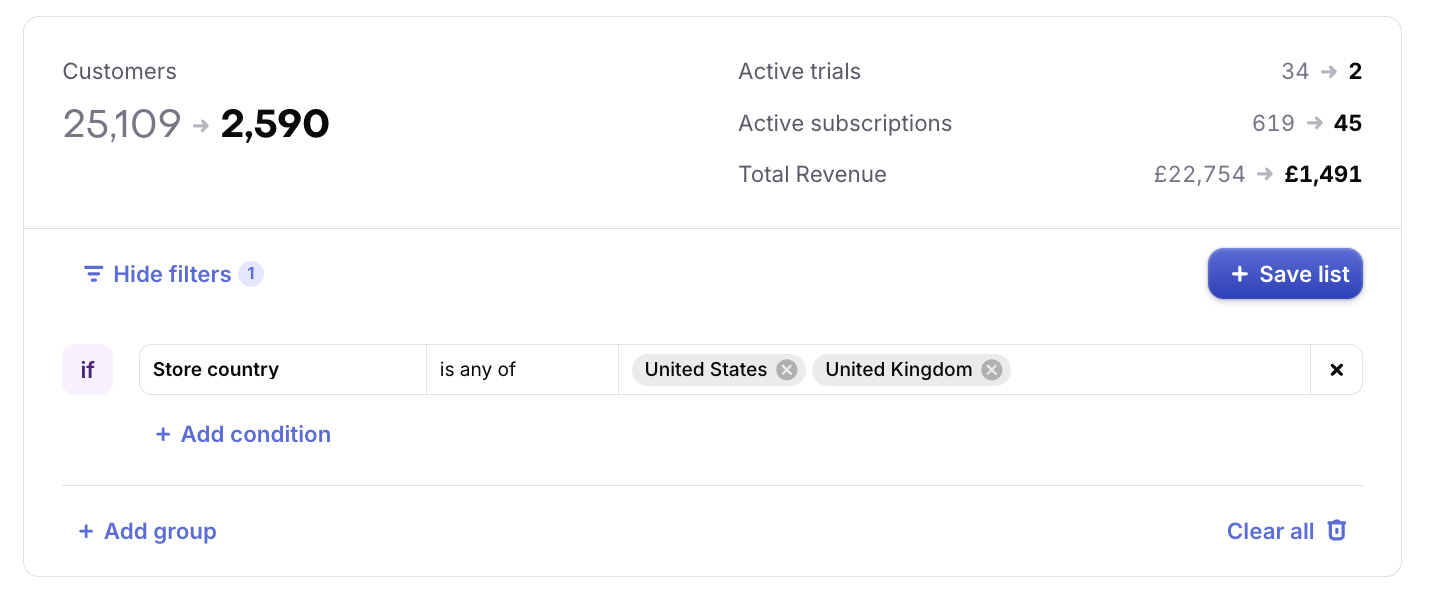Clear all filters
The height and width of the screenshot is (594, 1430).
(1287, 531)
